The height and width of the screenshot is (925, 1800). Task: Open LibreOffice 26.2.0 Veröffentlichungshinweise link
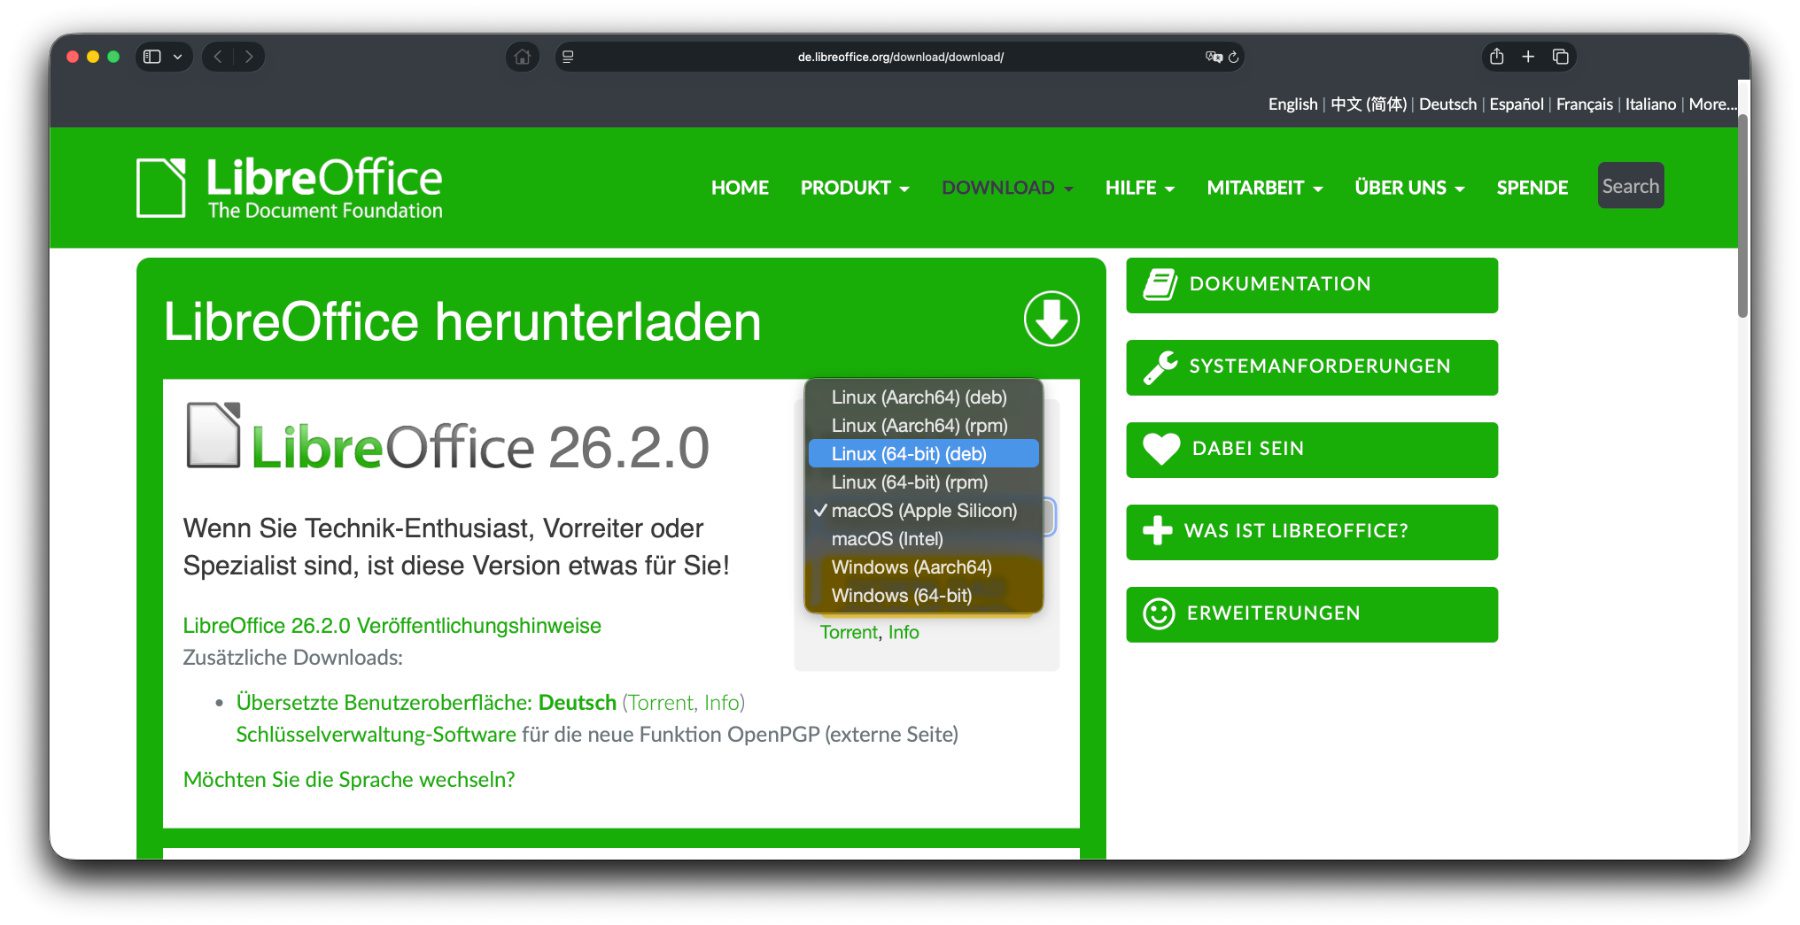click(391, 626)
